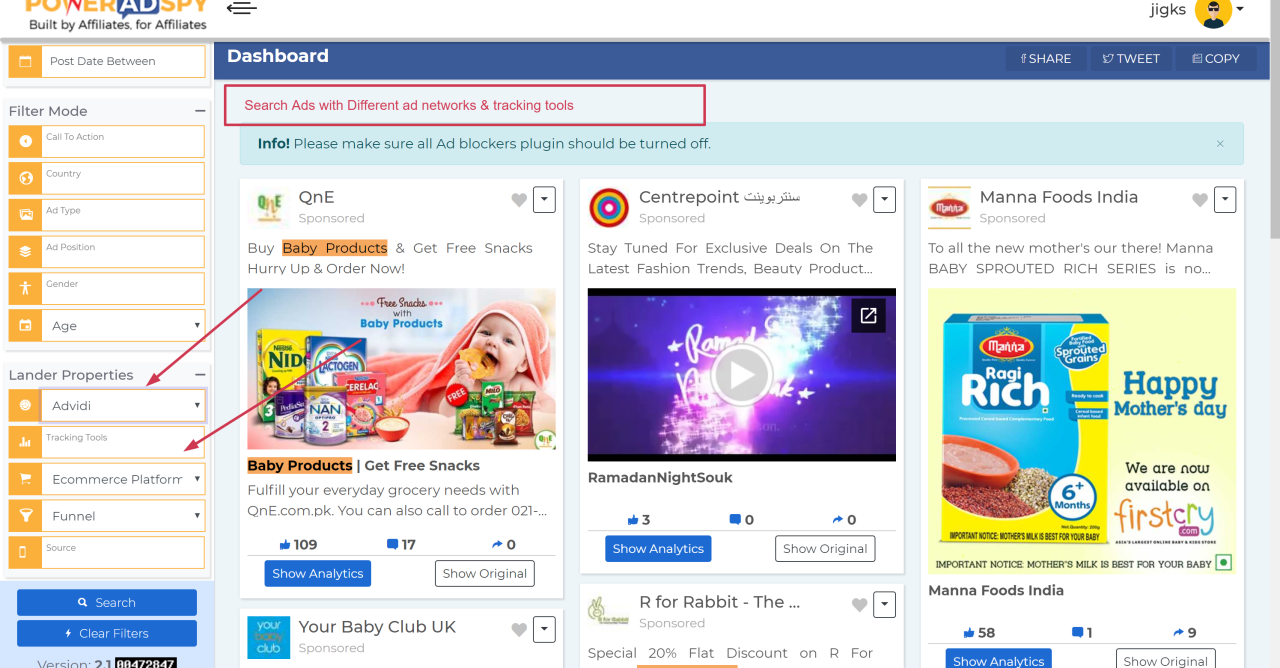Viewport: 1280px width, 668px height.
Task: Click Show Analytics for QnE ad
Action: [x=318, y=574]
